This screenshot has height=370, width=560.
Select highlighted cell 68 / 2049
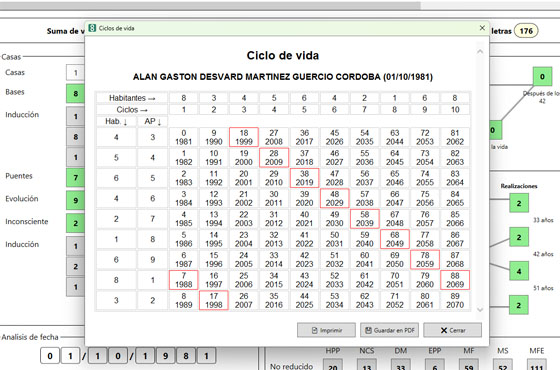coord(395,239)
